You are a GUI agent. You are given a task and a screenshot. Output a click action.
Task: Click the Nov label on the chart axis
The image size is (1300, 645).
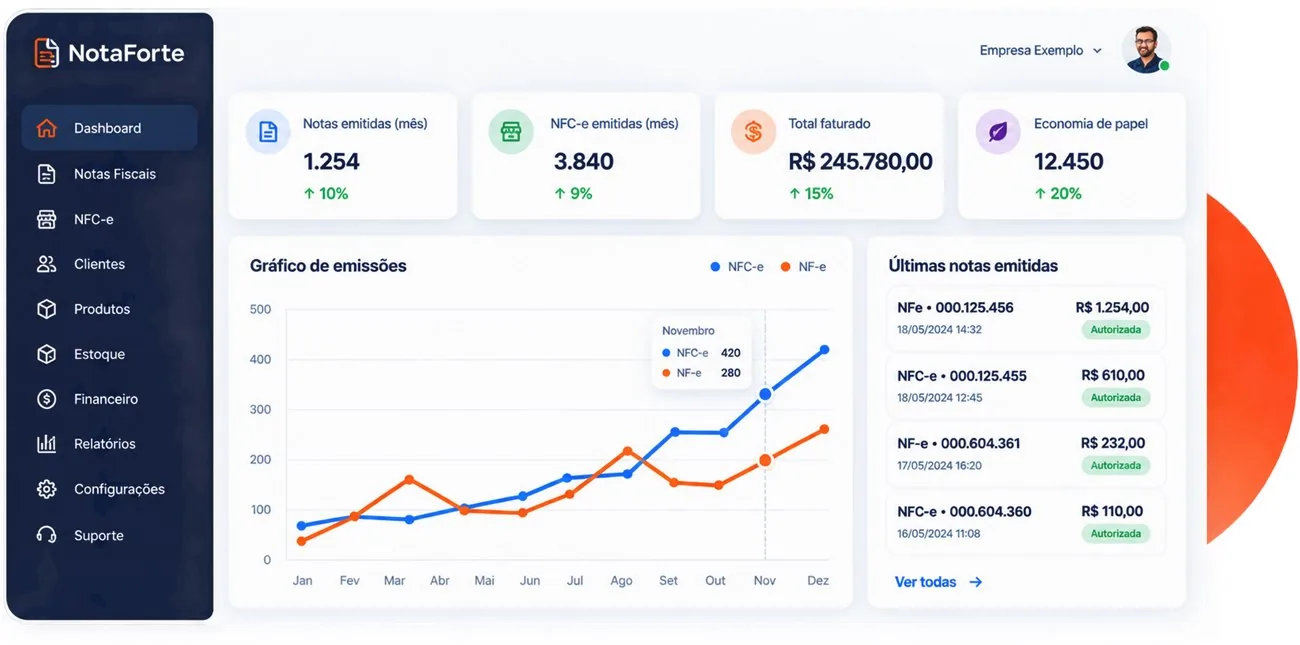(x=765, y=581)
